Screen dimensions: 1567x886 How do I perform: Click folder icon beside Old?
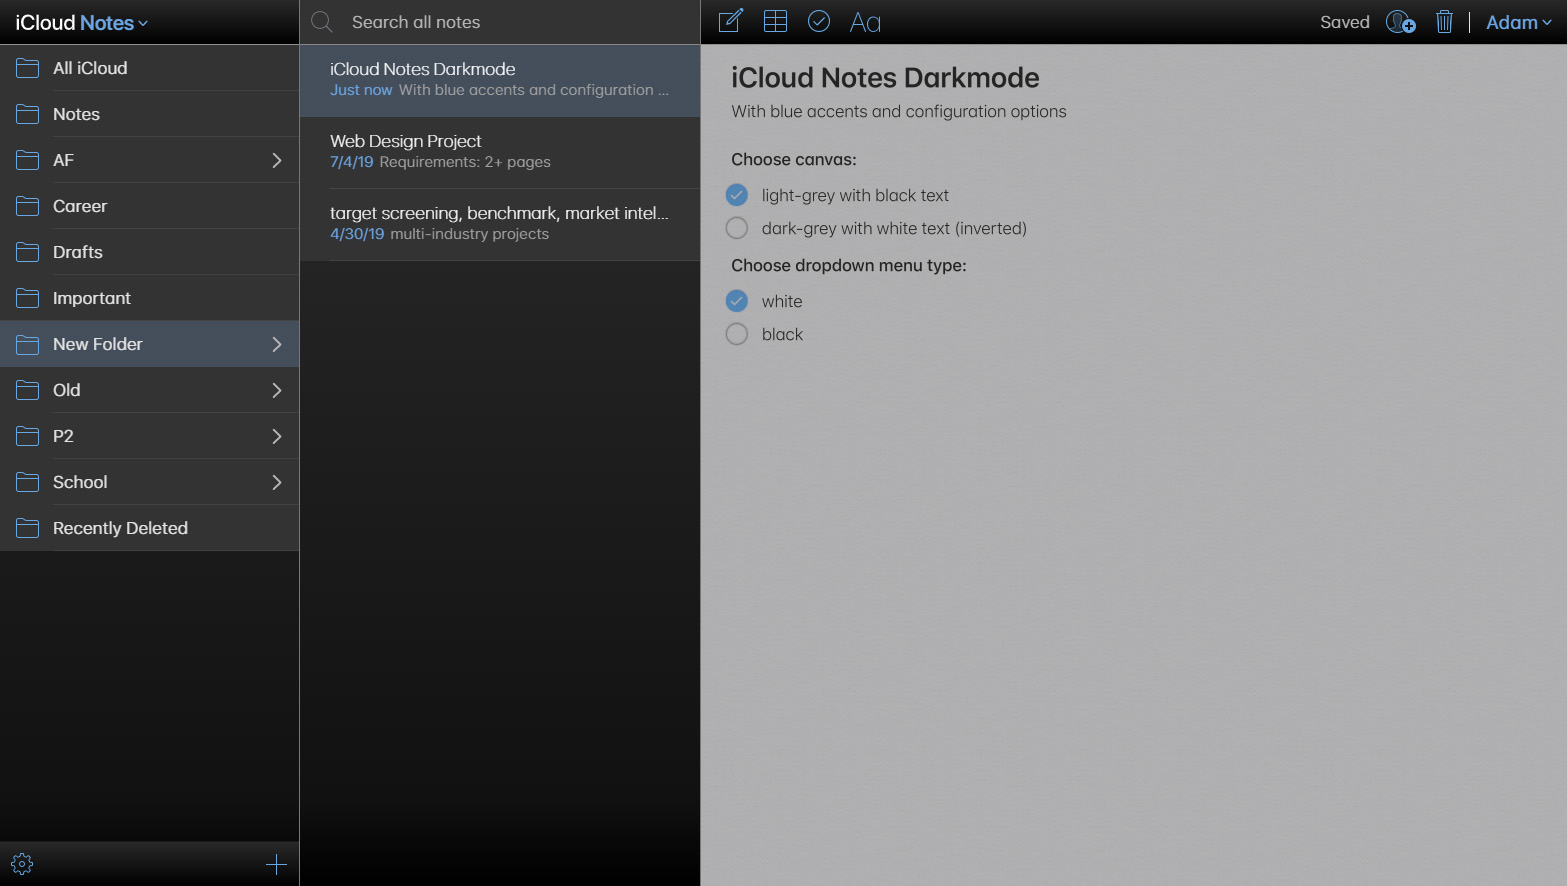click(x=28, y=390)
